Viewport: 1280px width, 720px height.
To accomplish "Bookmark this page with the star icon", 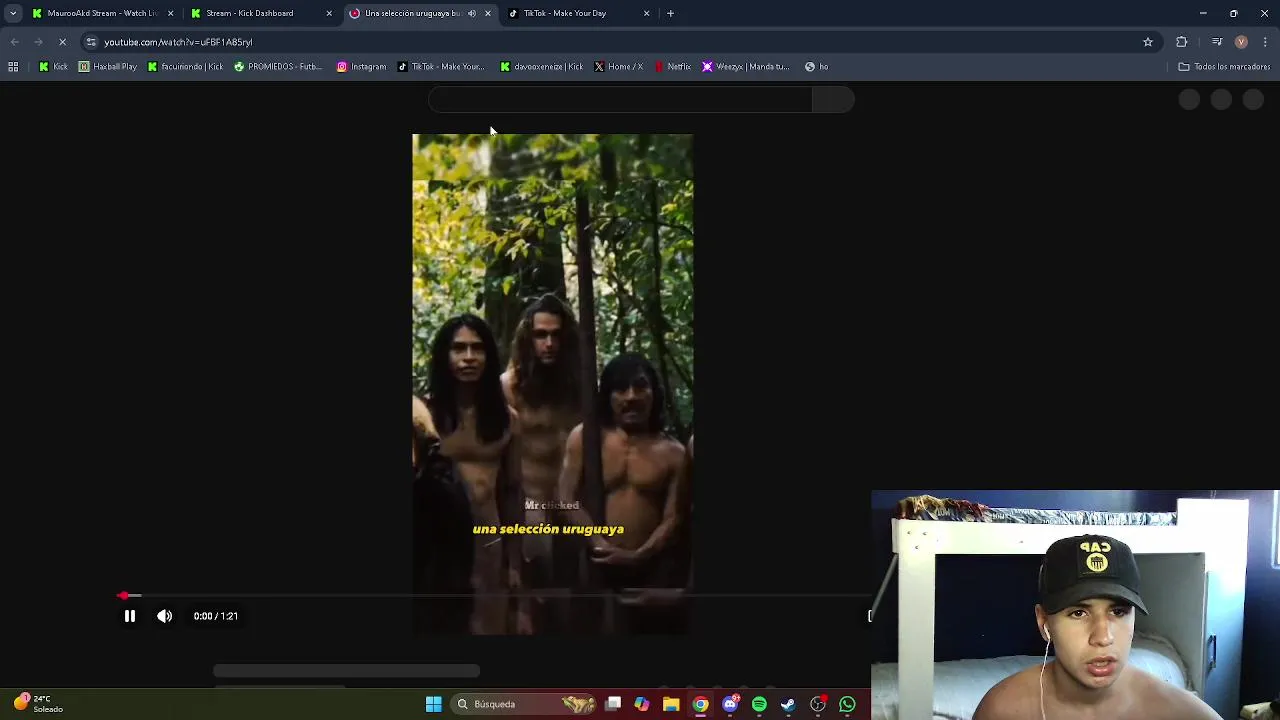I will (x=1148, y=42).
